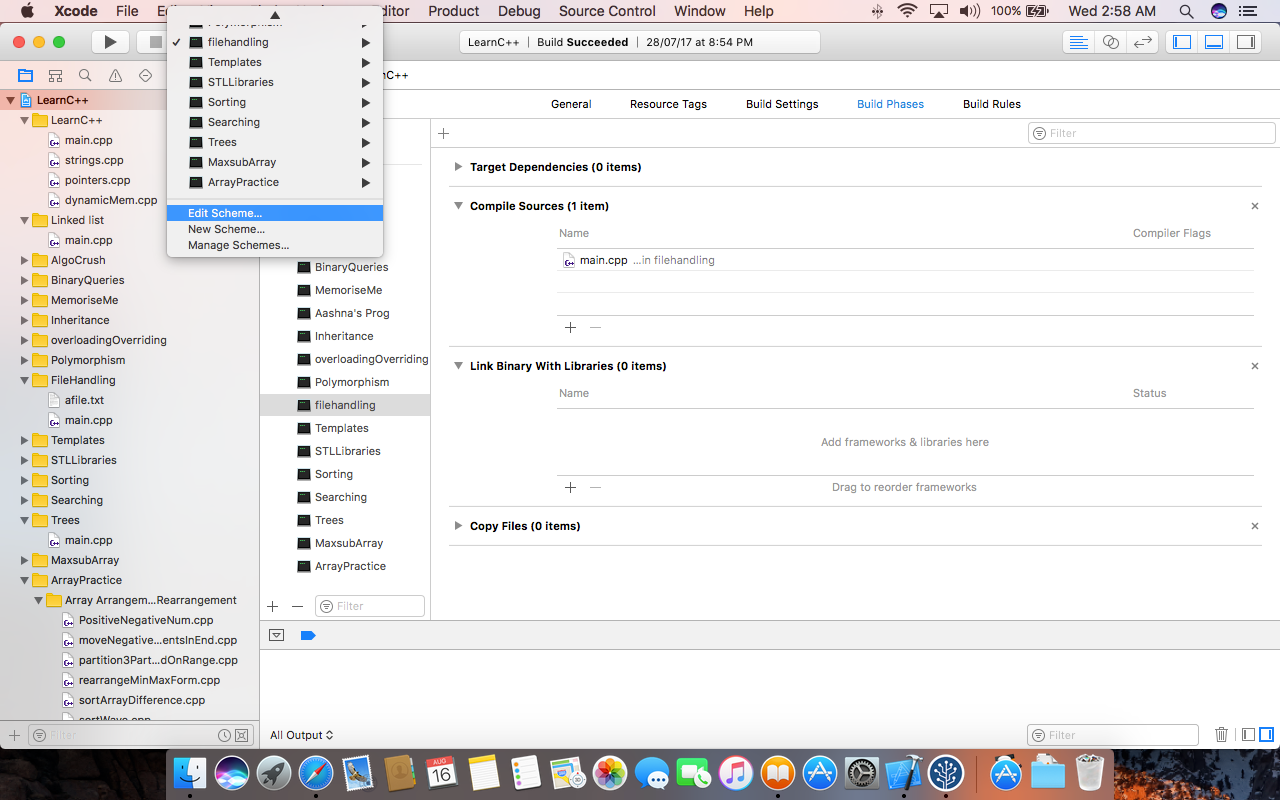Toggle the utilities panel visibility

[x=1246, y=42]
